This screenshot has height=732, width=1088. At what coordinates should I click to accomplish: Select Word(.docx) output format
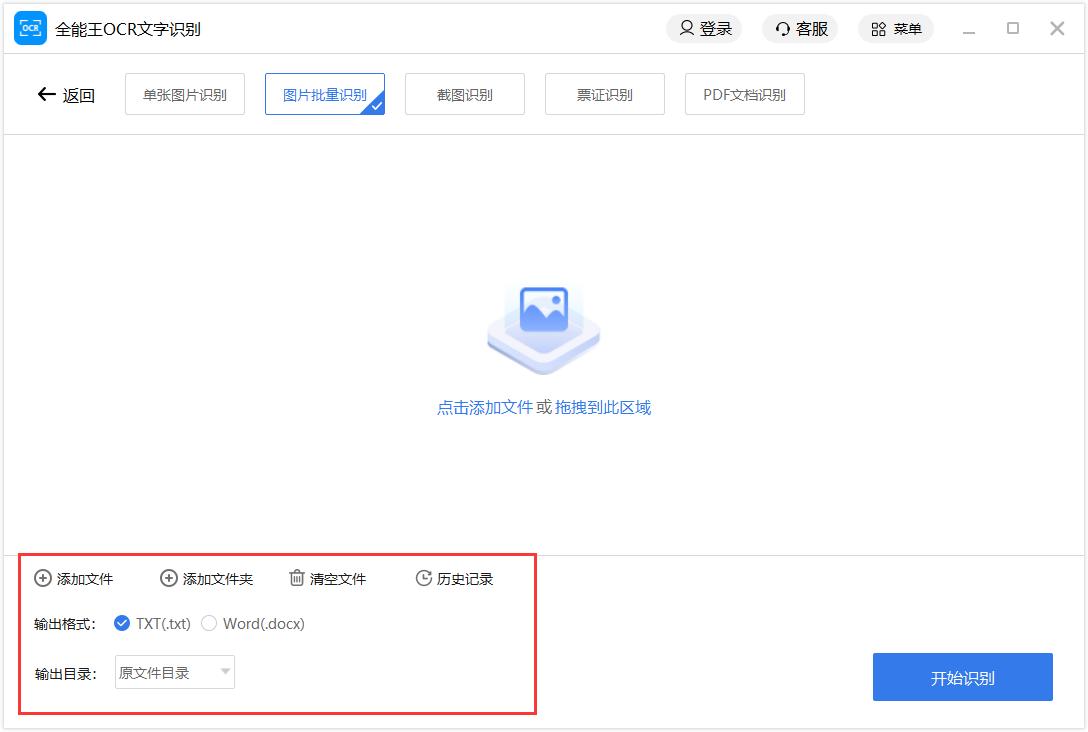209,623
